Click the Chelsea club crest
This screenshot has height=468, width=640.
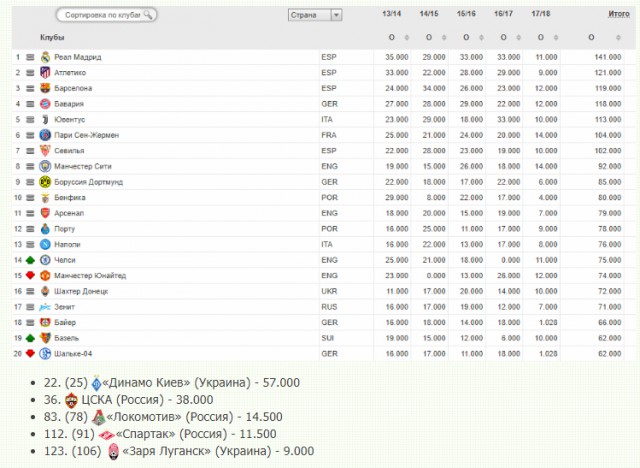tap(45, 260)
